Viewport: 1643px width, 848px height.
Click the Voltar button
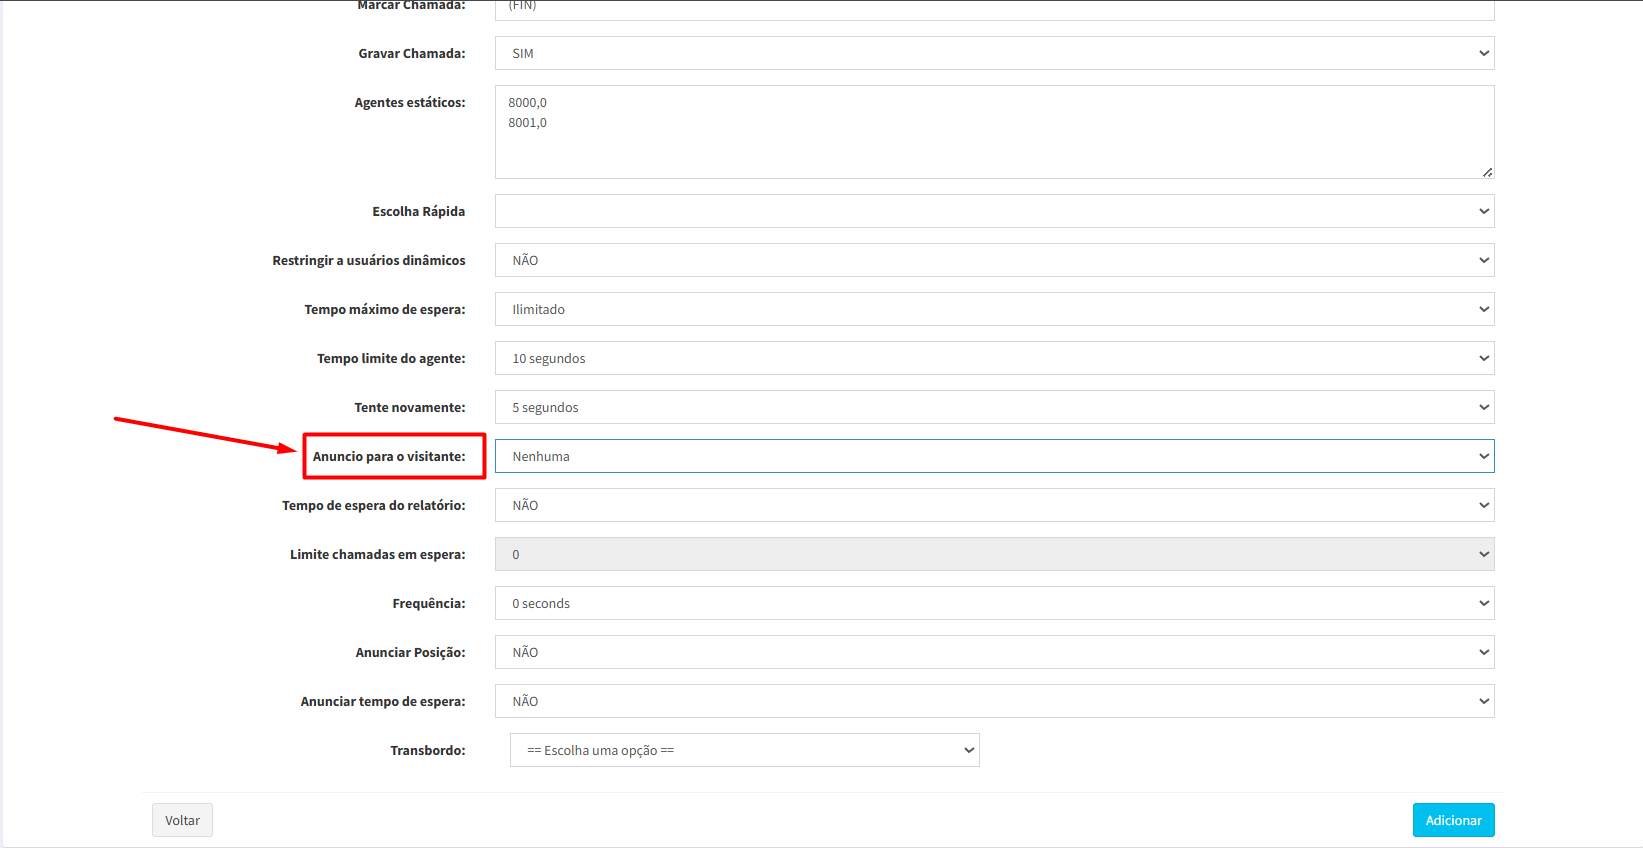click(x=182, y=820)
